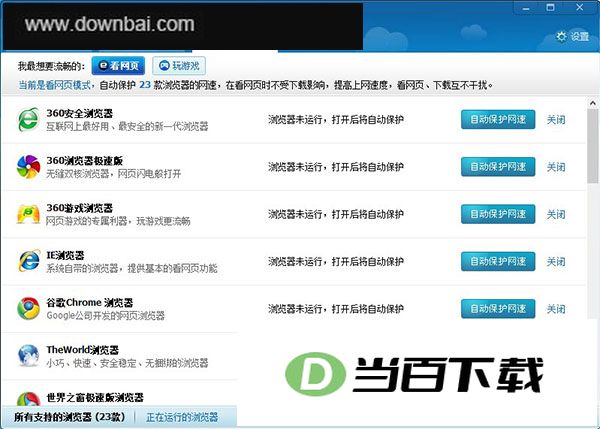This screenshot has height=429, width=600.
Task: Click 关闭 link for 360安全浏览器
Action: point(556,120)
